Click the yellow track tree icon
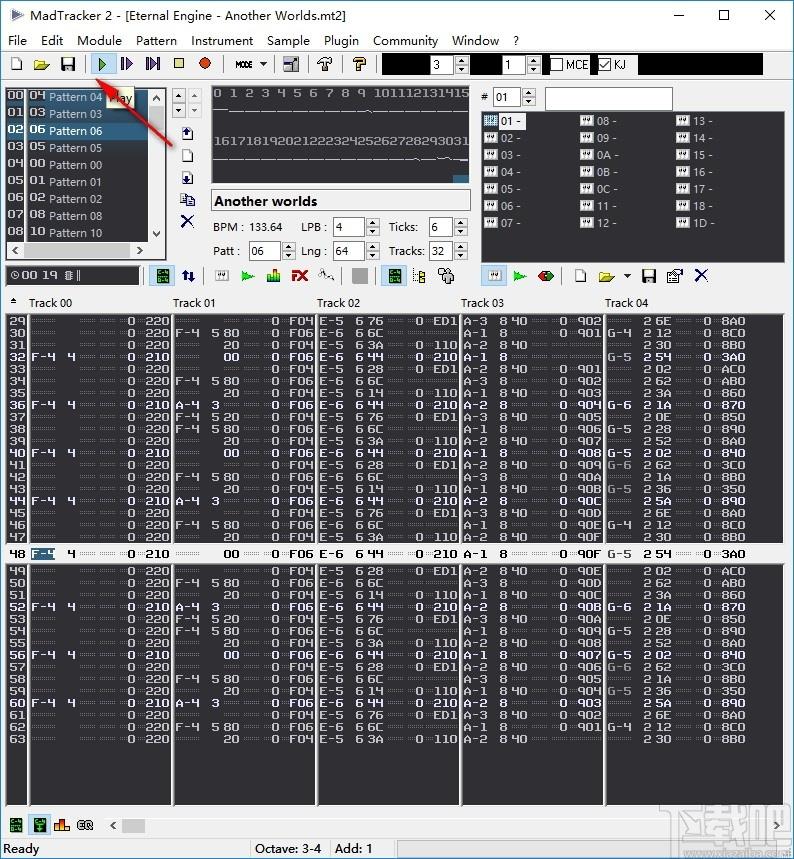Image resolution: width=794 pixels, height=859 pixels. tap(420, 276)
